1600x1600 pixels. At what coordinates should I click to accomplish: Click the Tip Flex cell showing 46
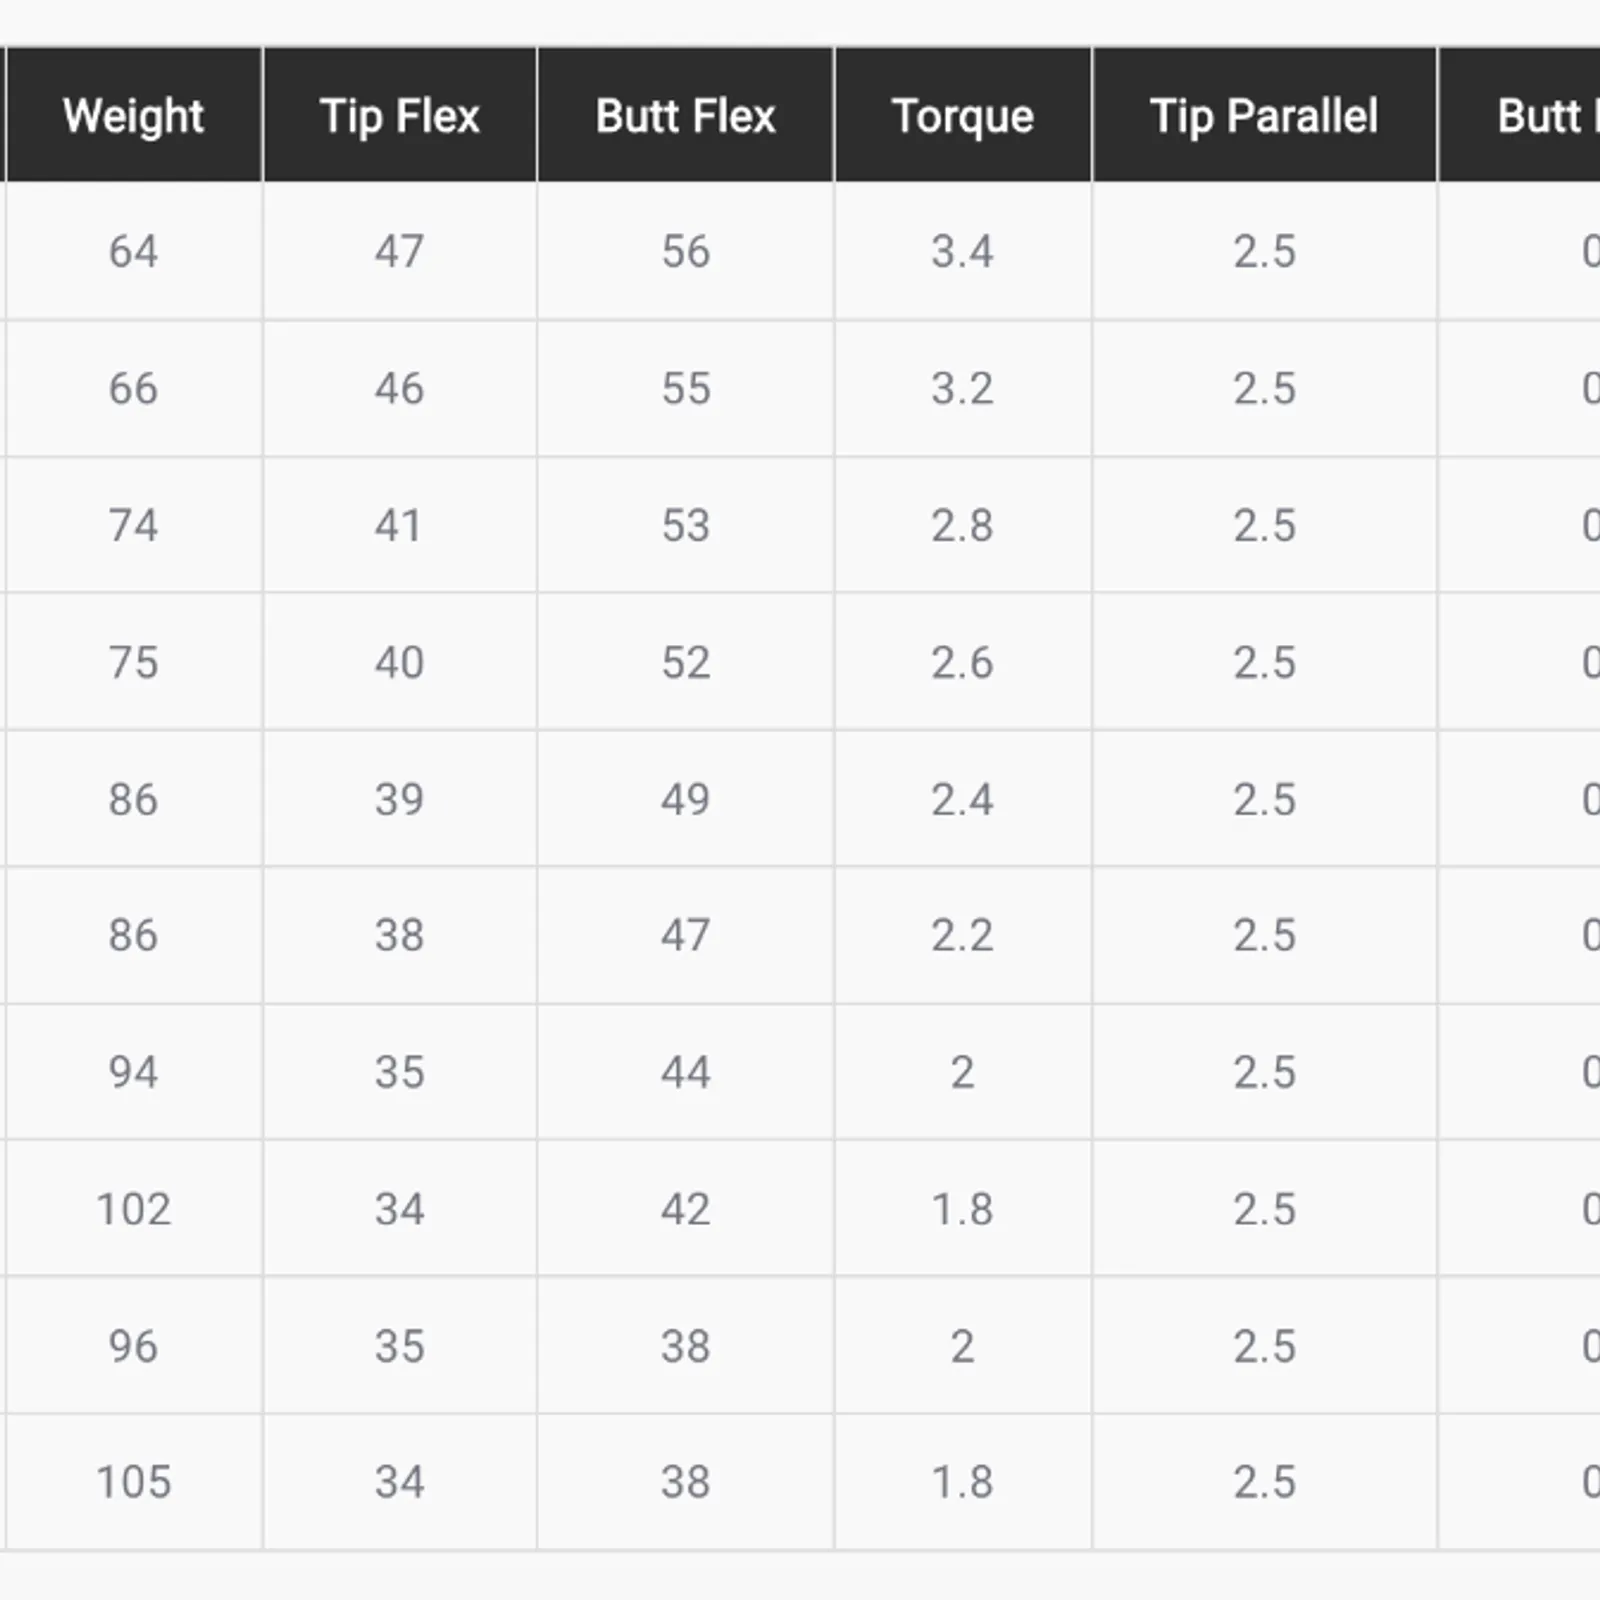coord(399,388)
